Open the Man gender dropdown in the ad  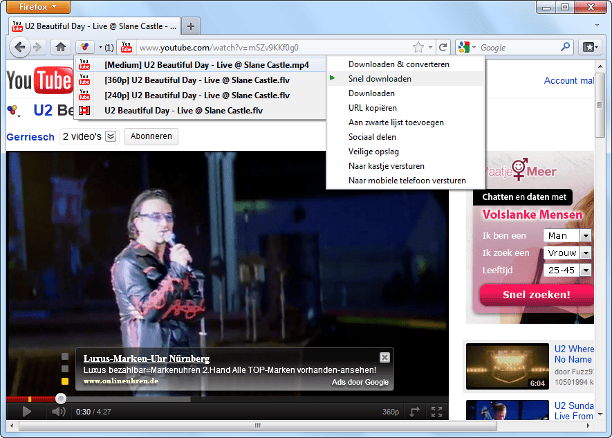coord(567,236)
